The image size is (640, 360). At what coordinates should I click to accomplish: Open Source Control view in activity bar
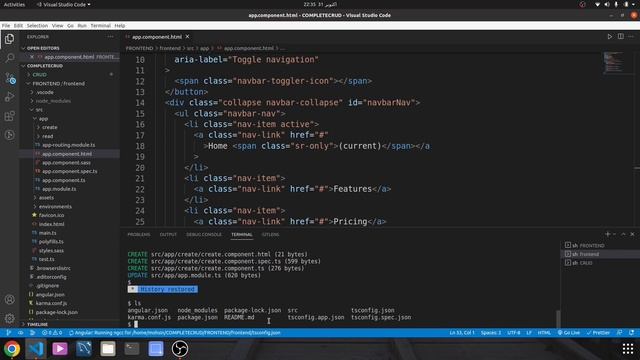point(9,78)
